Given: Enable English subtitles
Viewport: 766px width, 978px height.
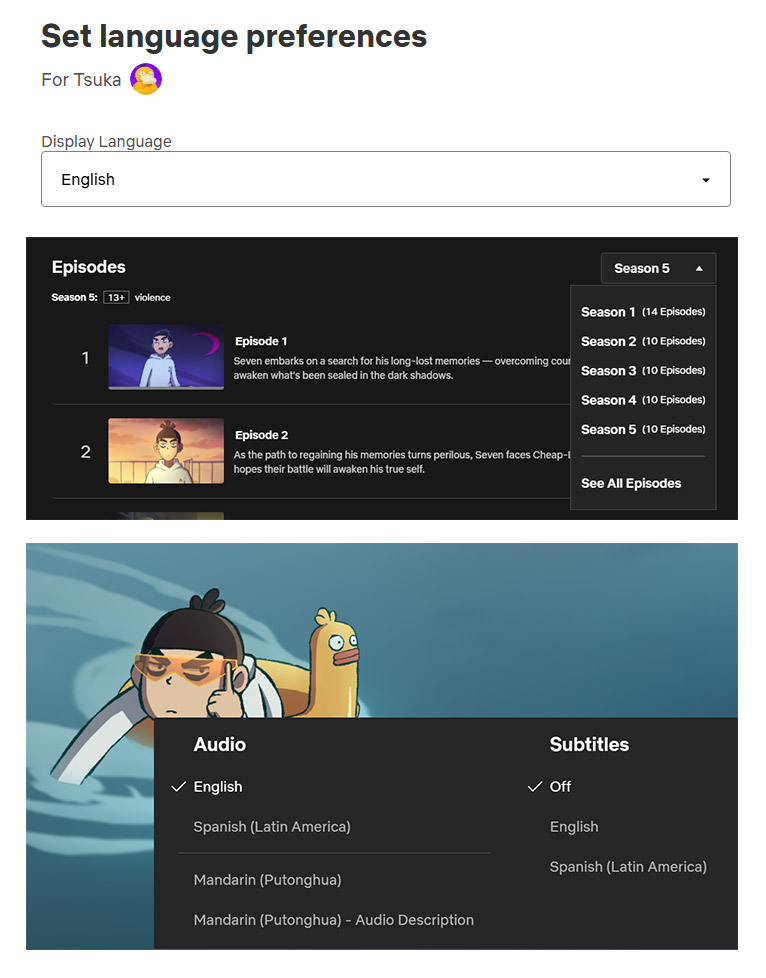Looking at the screenshot, I should (574, 827).
